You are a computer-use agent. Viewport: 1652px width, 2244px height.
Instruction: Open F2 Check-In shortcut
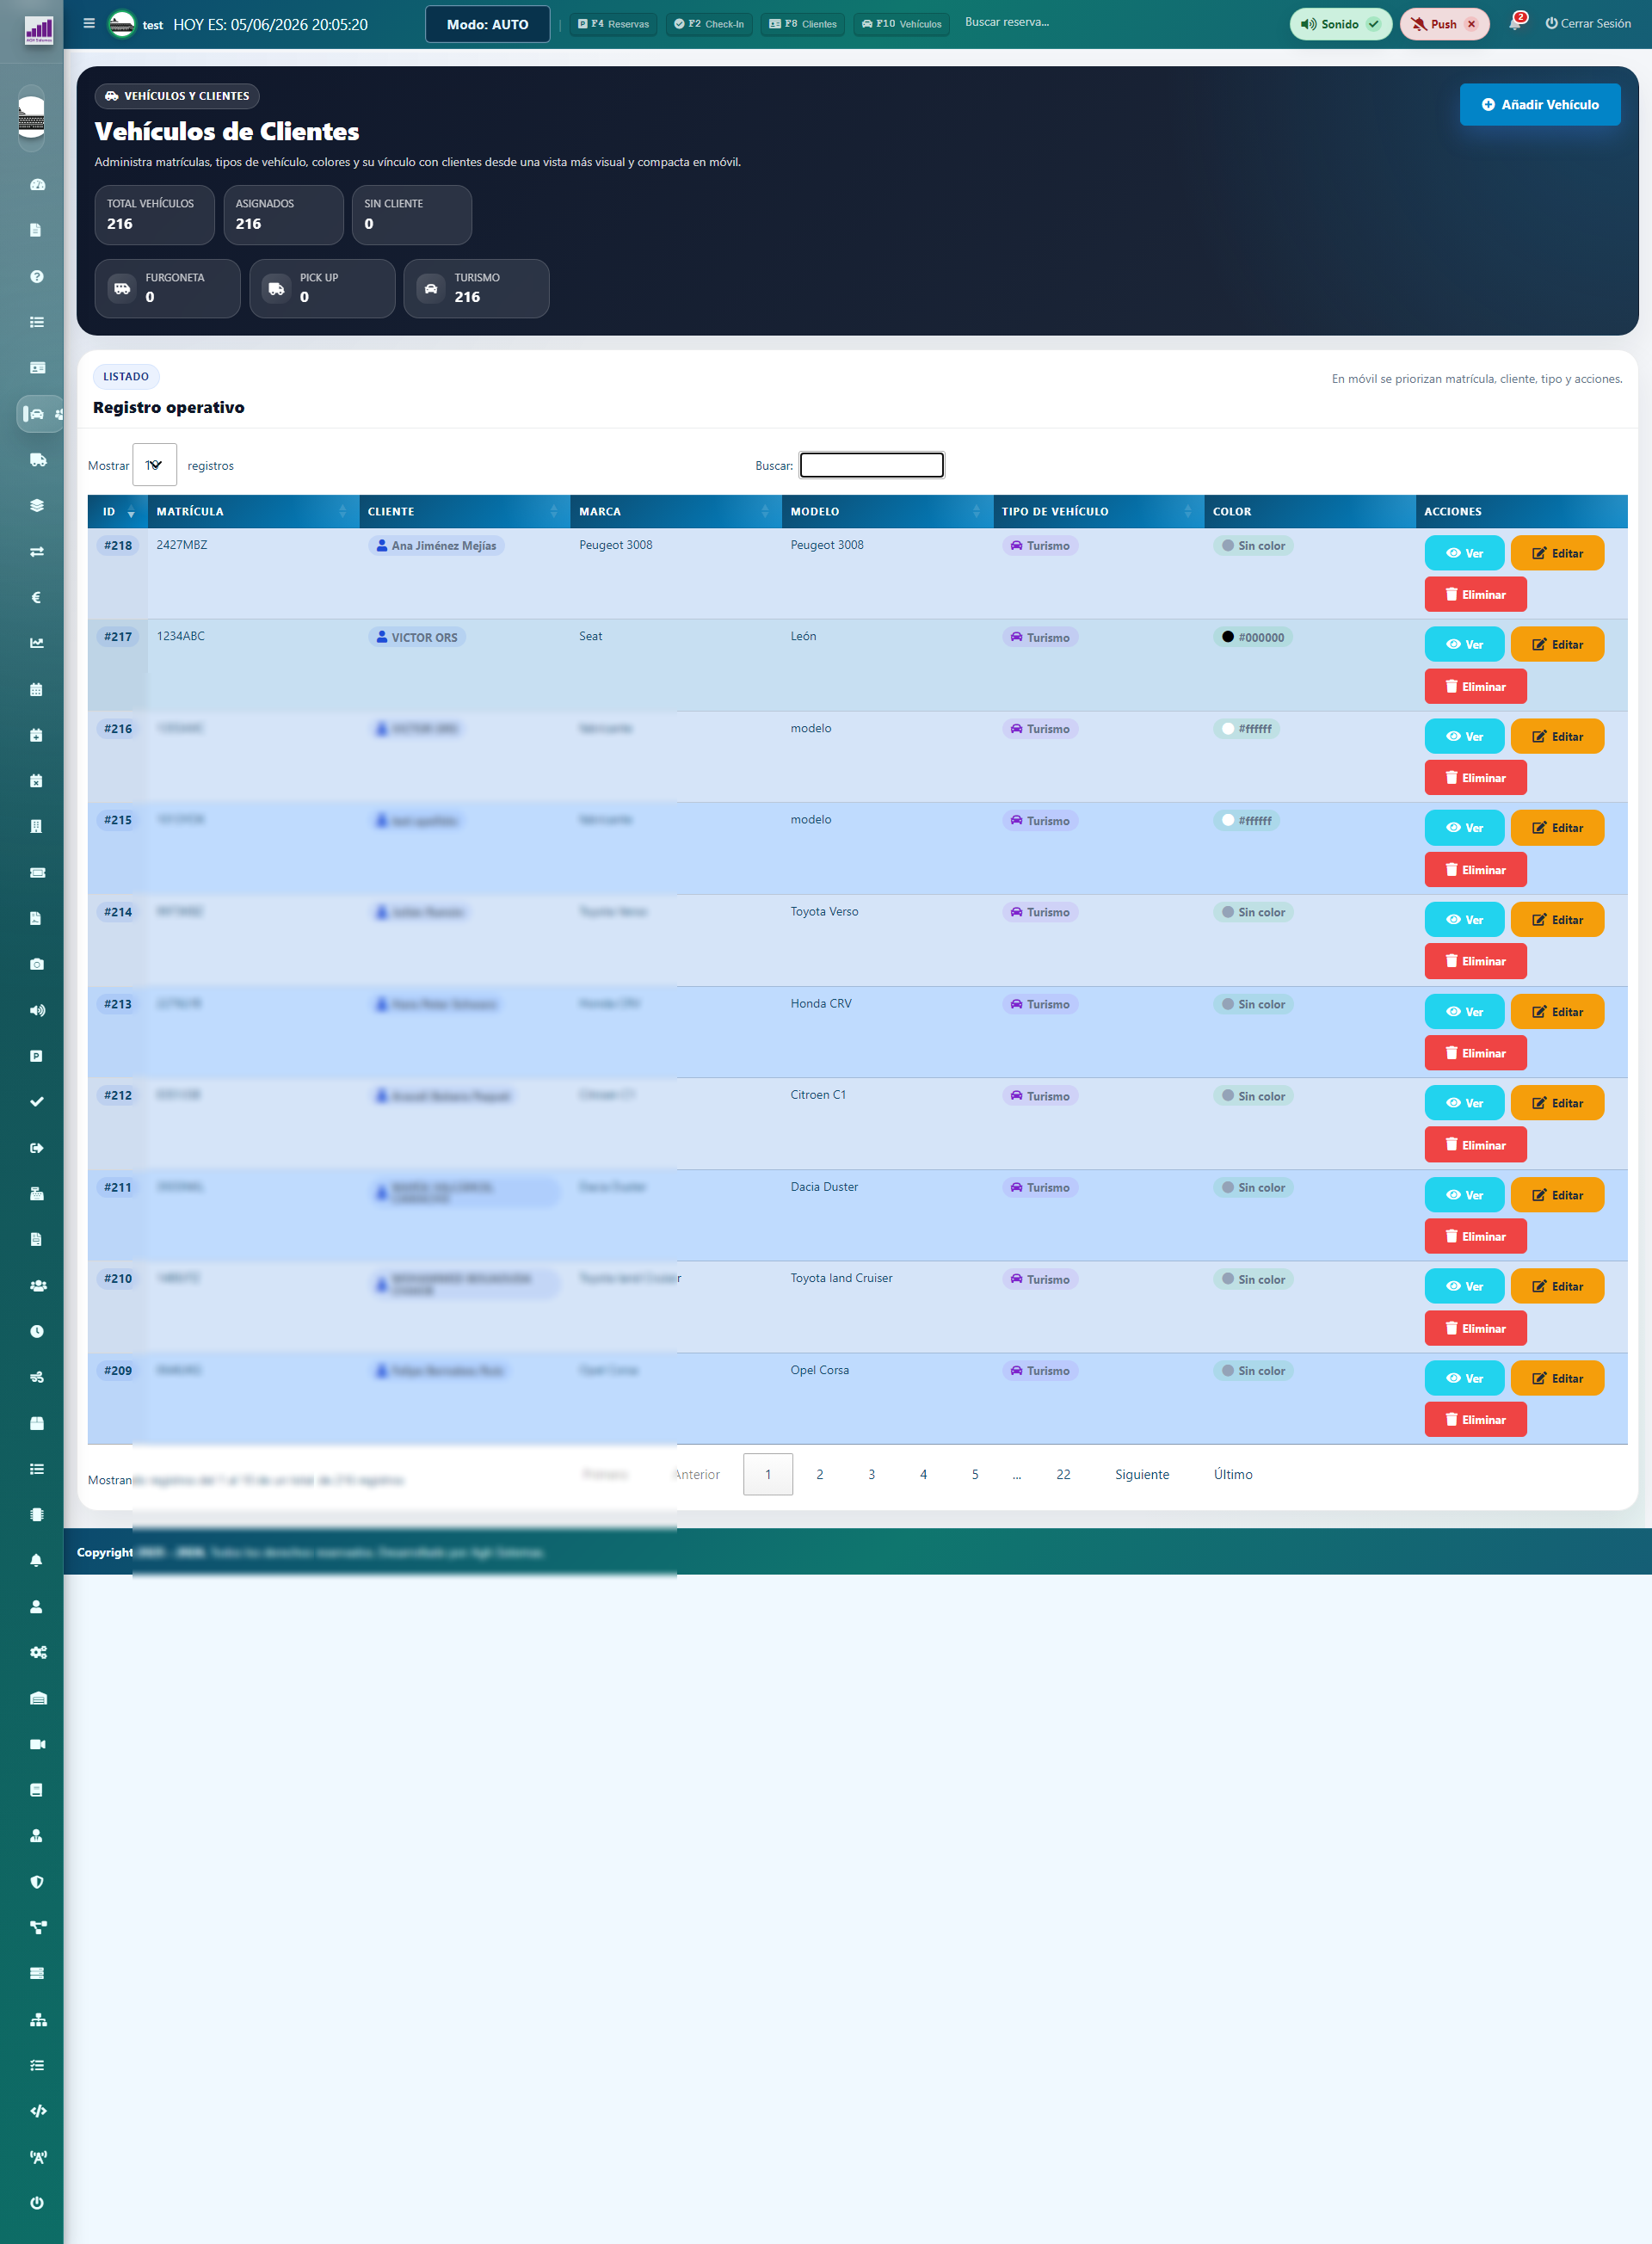(709, 24)
